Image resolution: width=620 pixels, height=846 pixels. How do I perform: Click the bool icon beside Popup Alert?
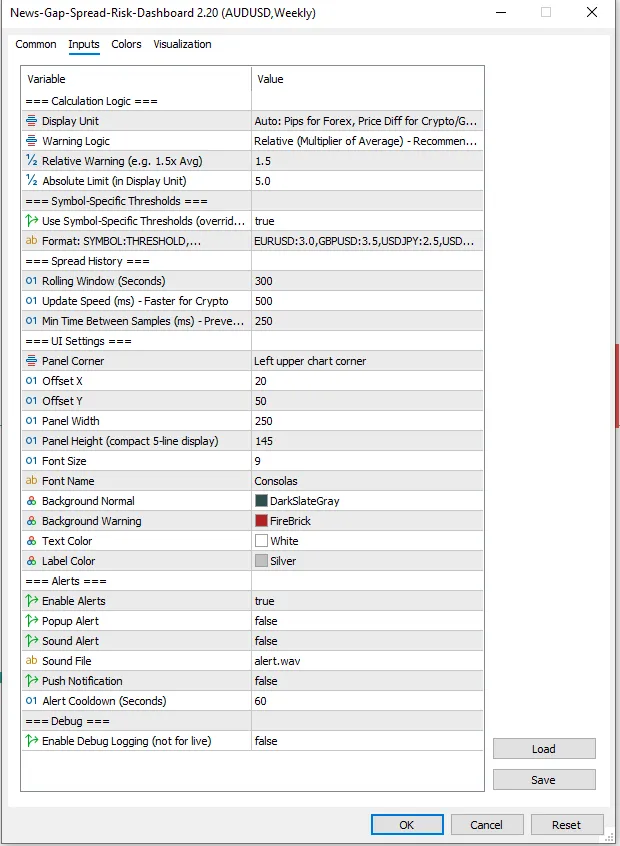(31, 620)
